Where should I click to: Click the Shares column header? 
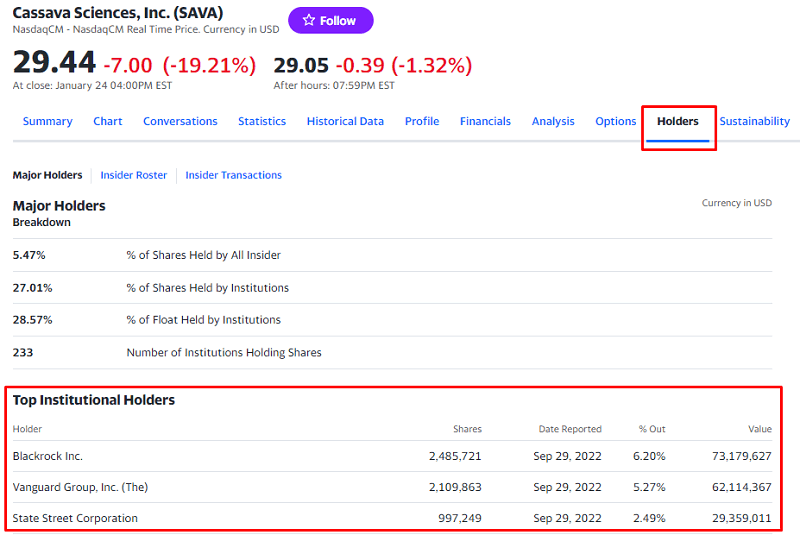[467, 429]
